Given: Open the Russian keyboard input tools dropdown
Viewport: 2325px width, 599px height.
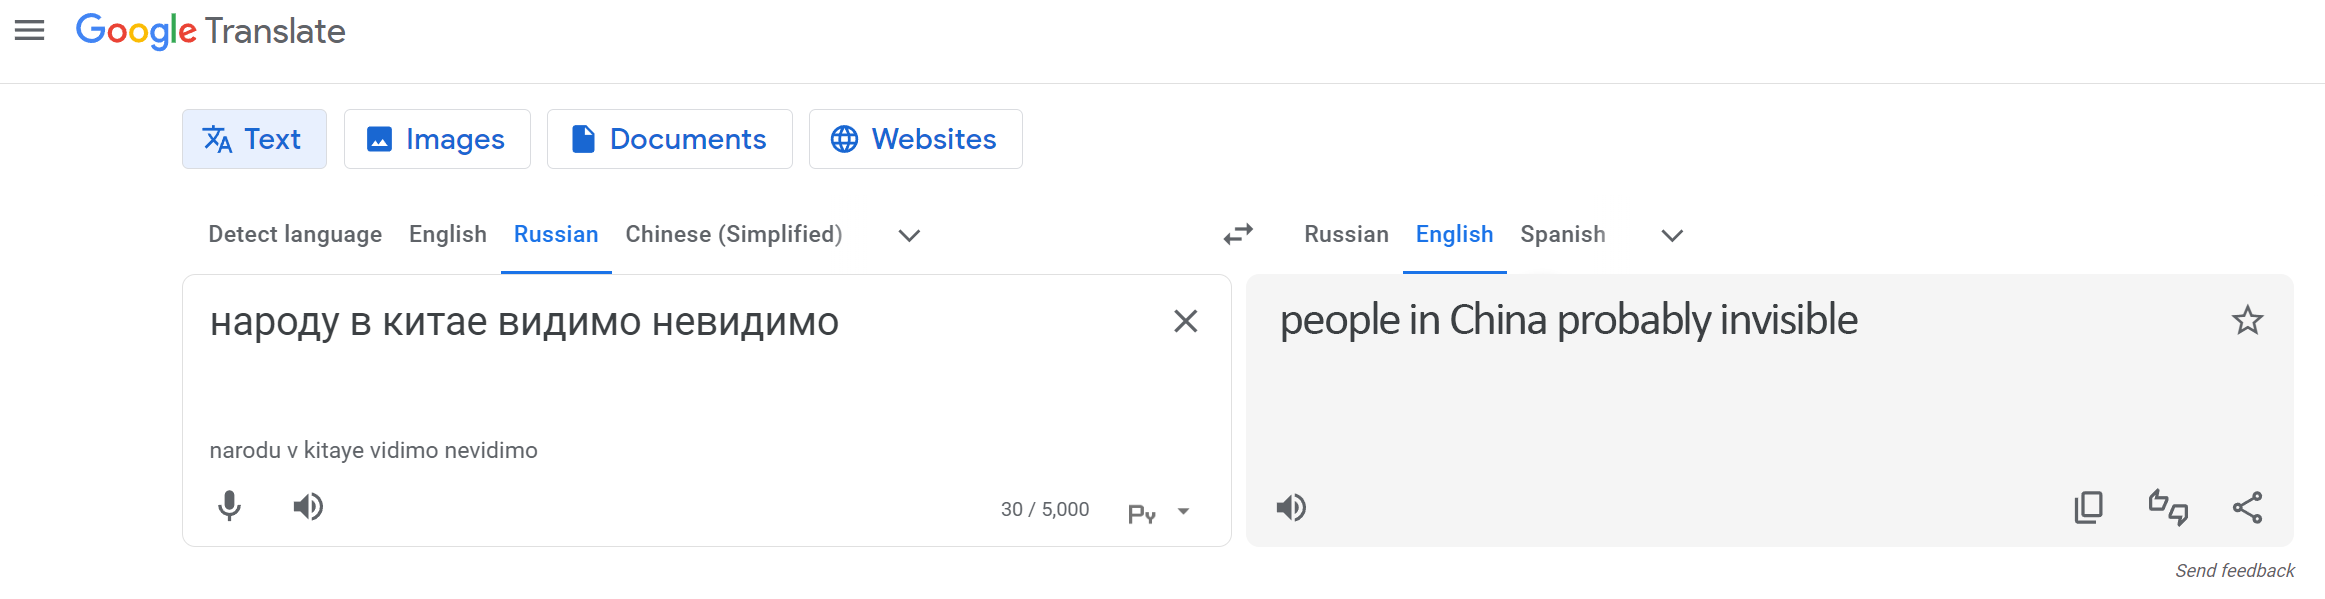Looking at the screenshot, I should click(1184, 512).
